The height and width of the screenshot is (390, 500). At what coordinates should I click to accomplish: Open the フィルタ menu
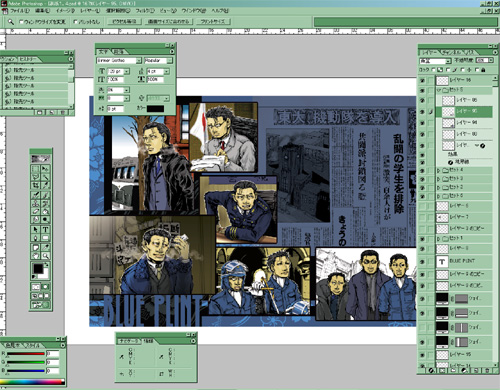click(145, 11)
